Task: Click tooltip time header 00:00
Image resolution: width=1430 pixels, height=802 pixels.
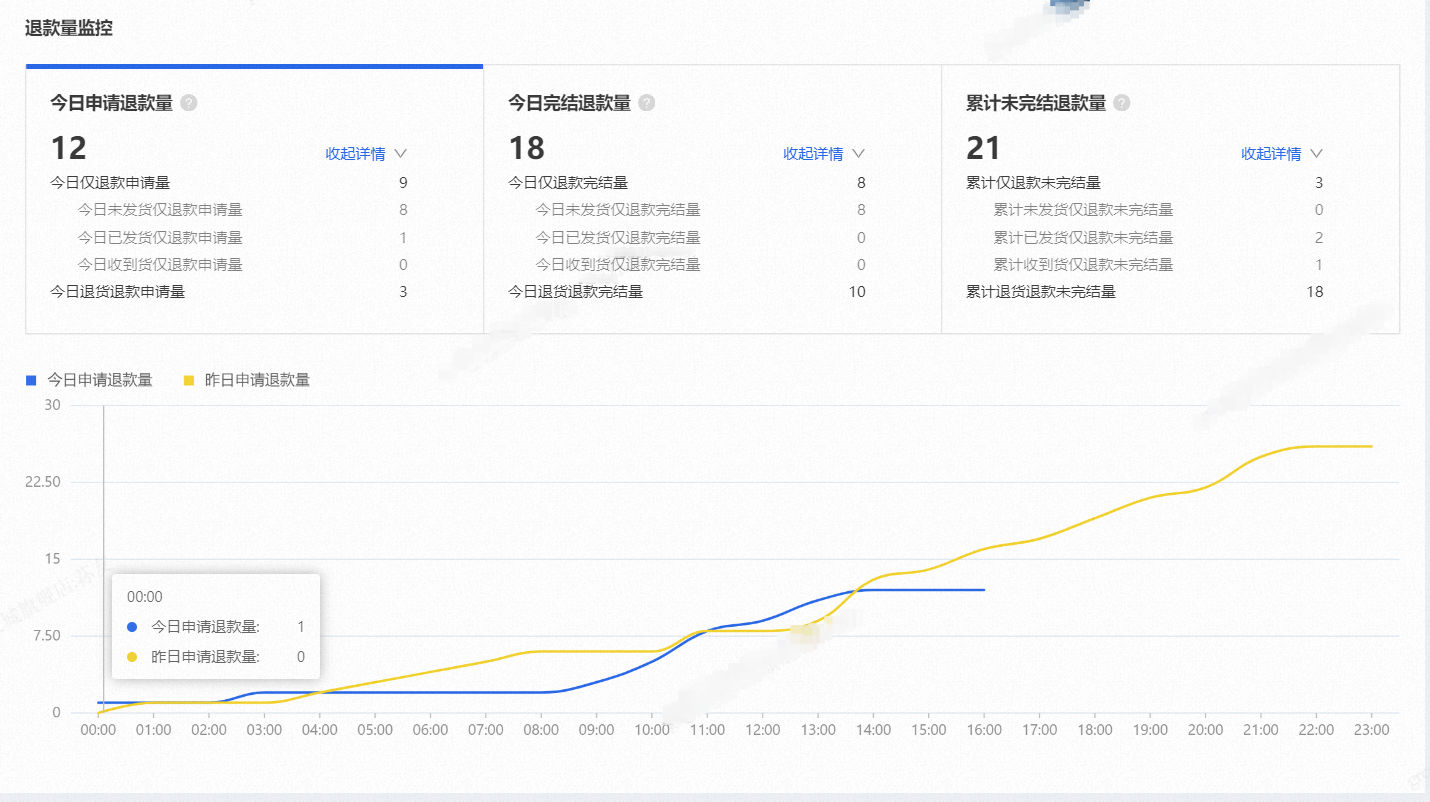Action: click(x=145, y=597)
